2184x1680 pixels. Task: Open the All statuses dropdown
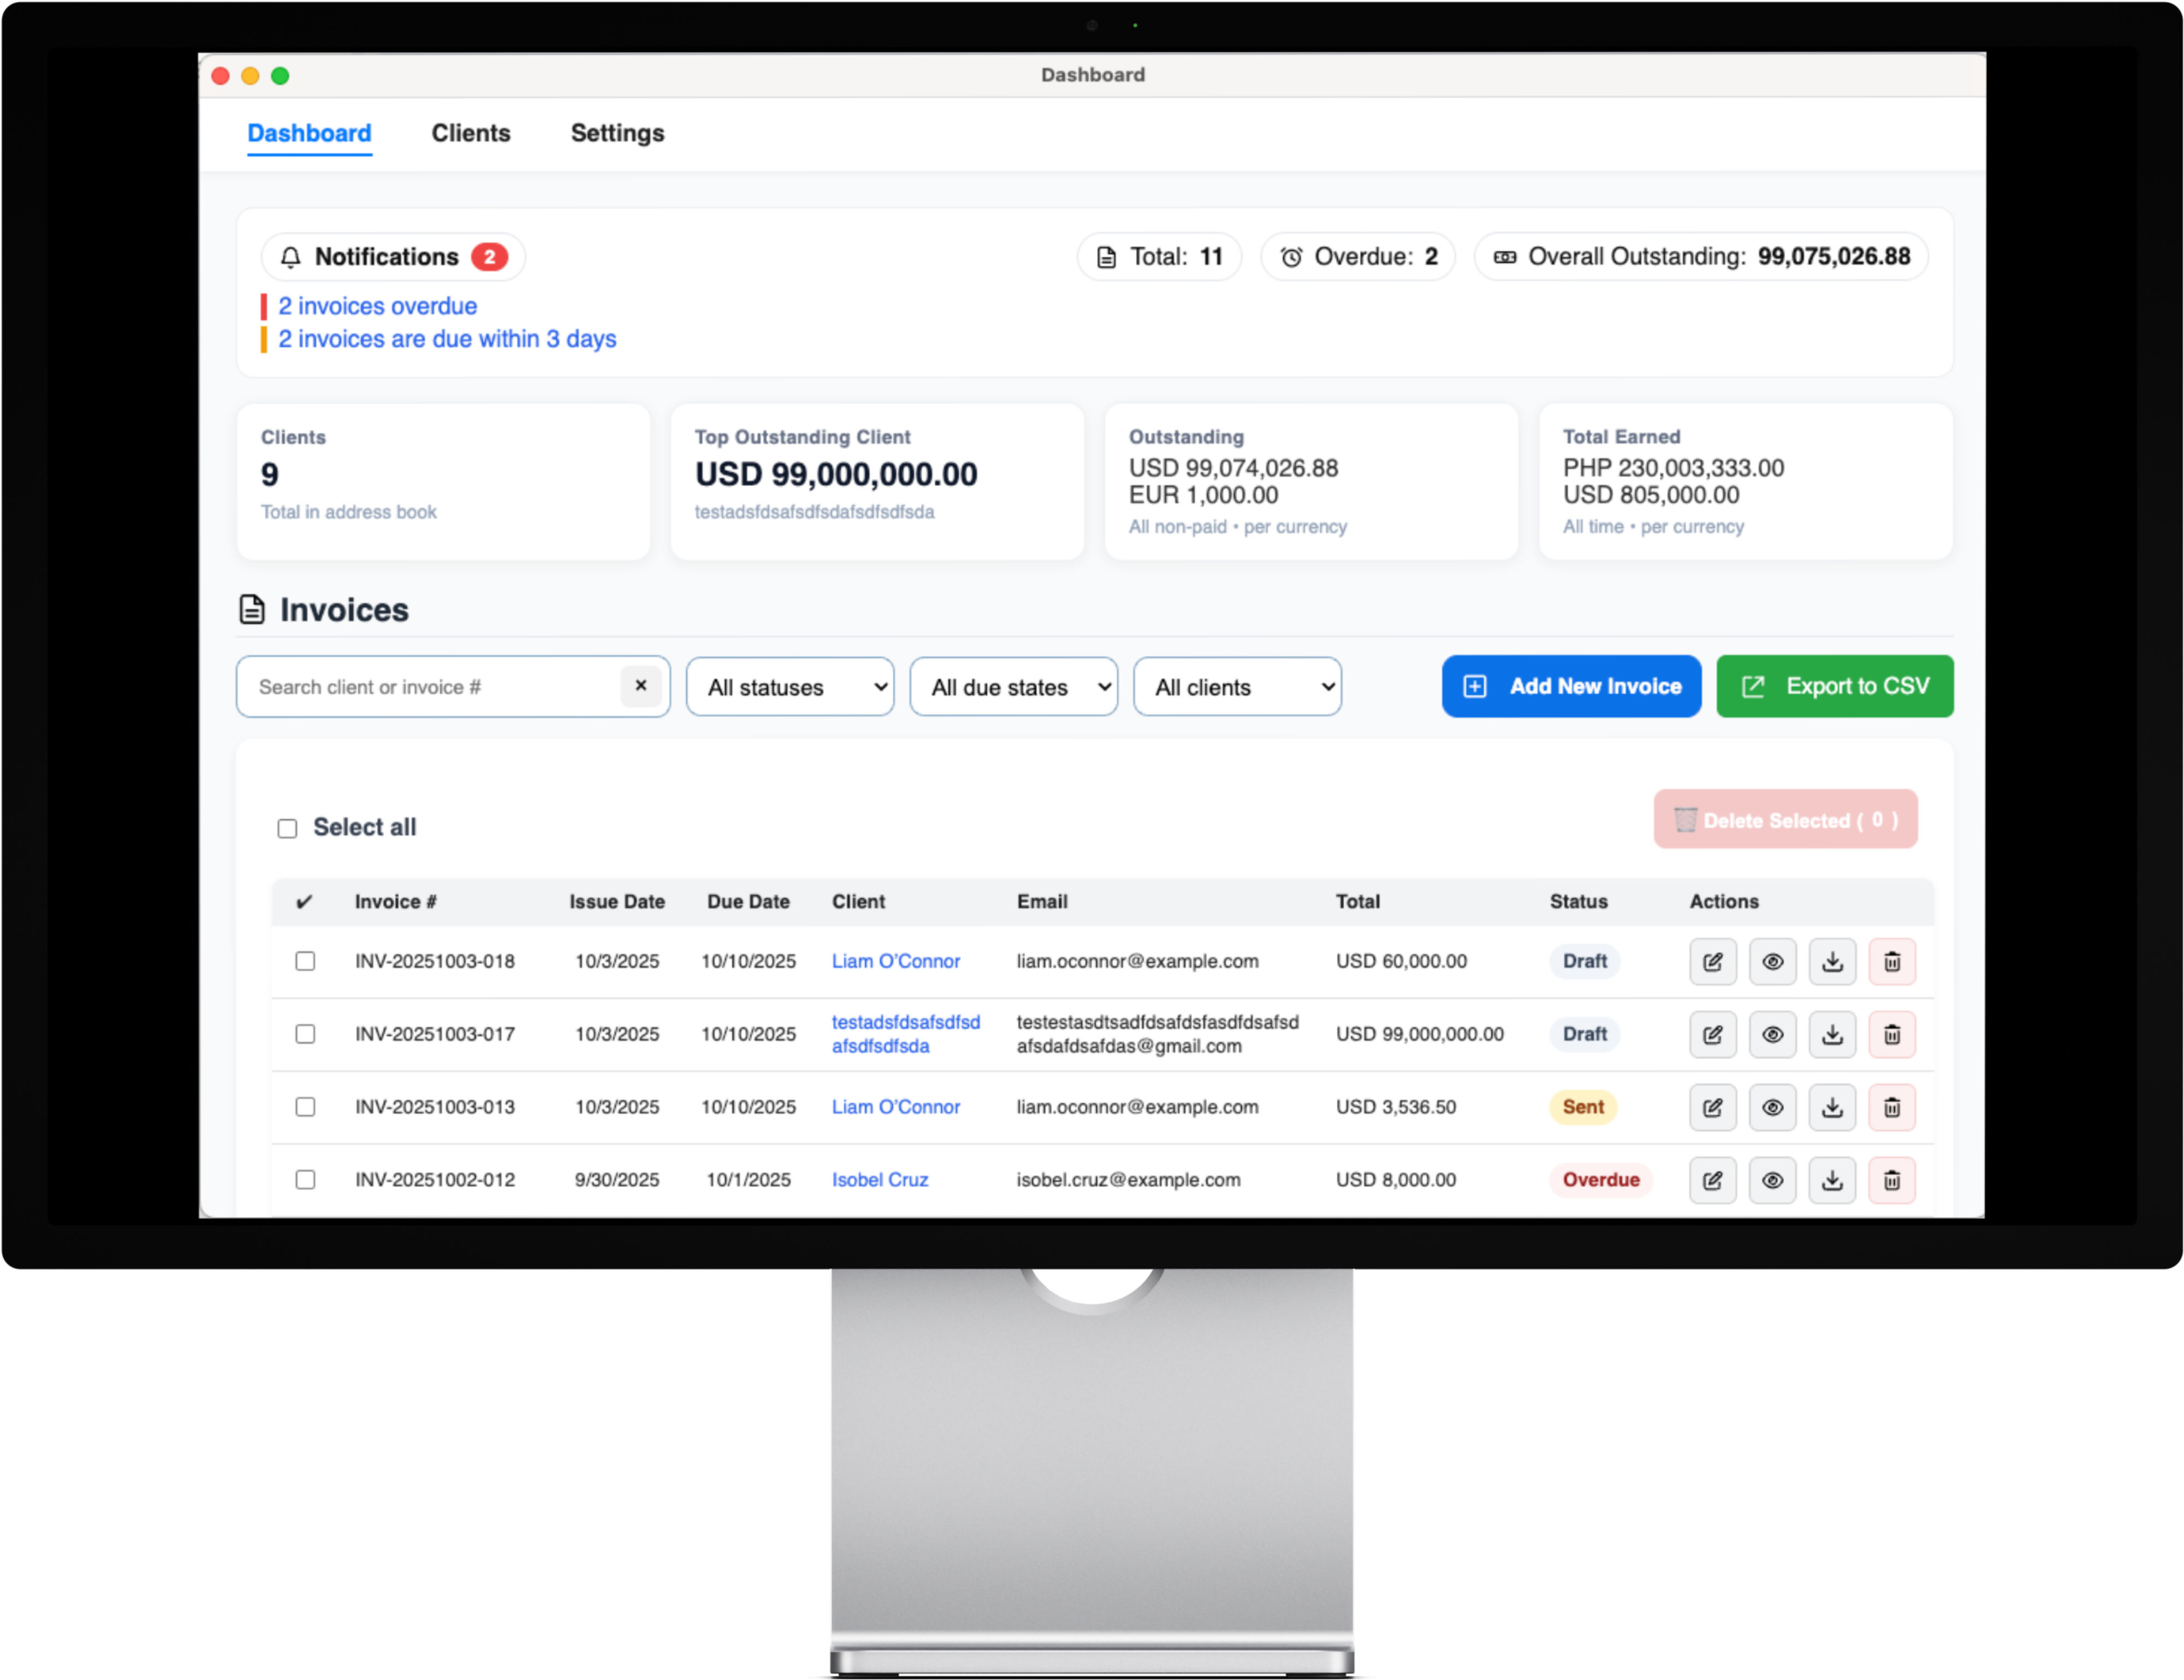click(789, 687)
